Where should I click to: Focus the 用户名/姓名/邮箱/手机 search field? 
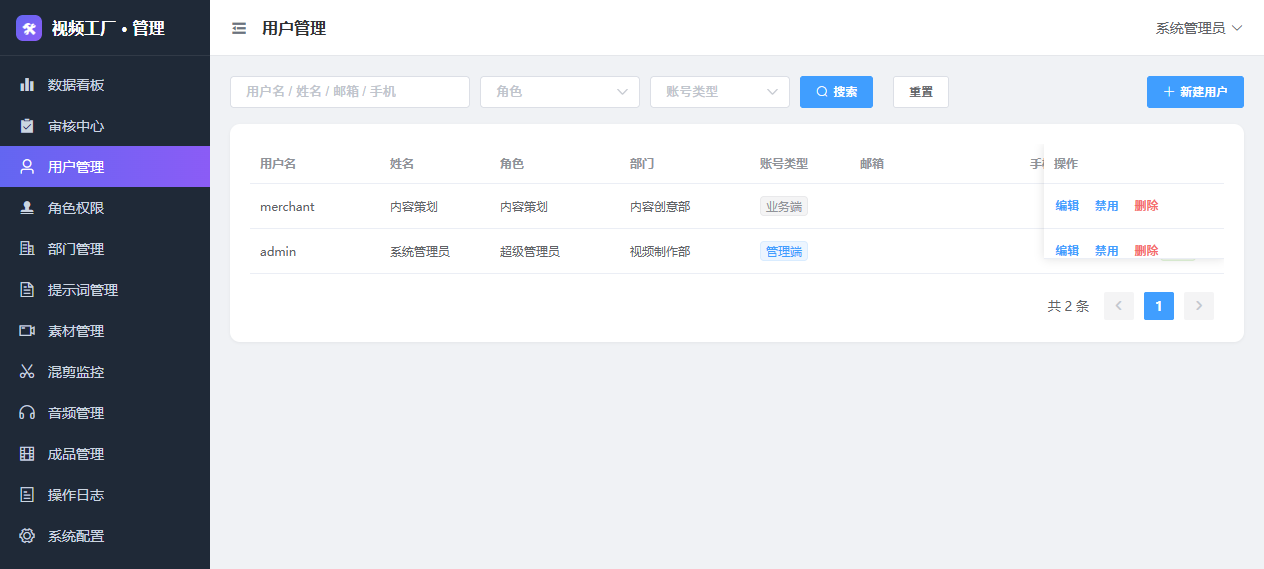[x=350, y=92]
